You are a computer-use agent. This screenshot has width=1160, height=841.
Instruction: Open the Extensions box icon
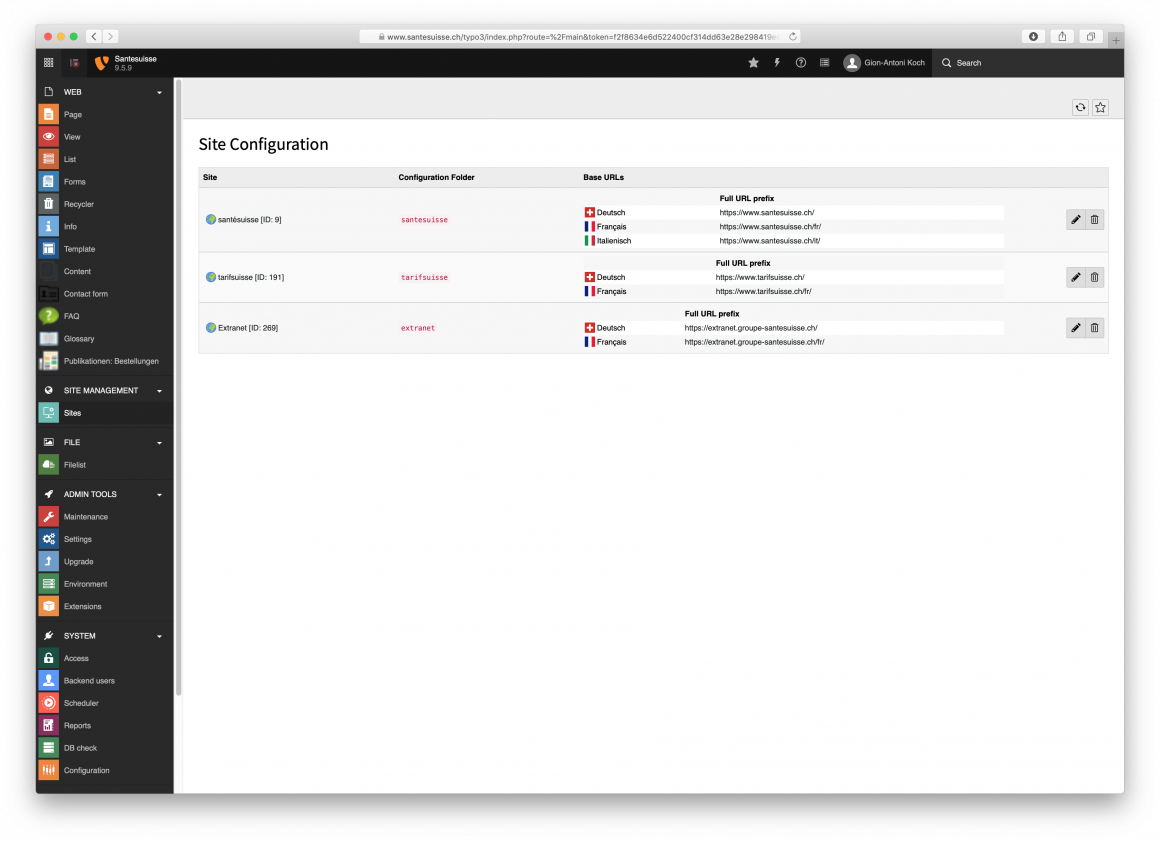coord(48,607)
